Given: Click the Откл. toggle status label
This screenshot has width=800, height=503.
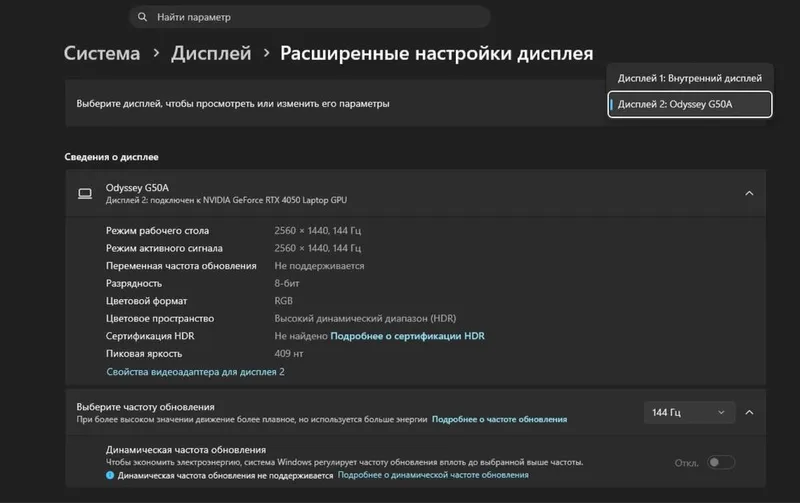Looking at the screenshot, I should tap(687, 463).
